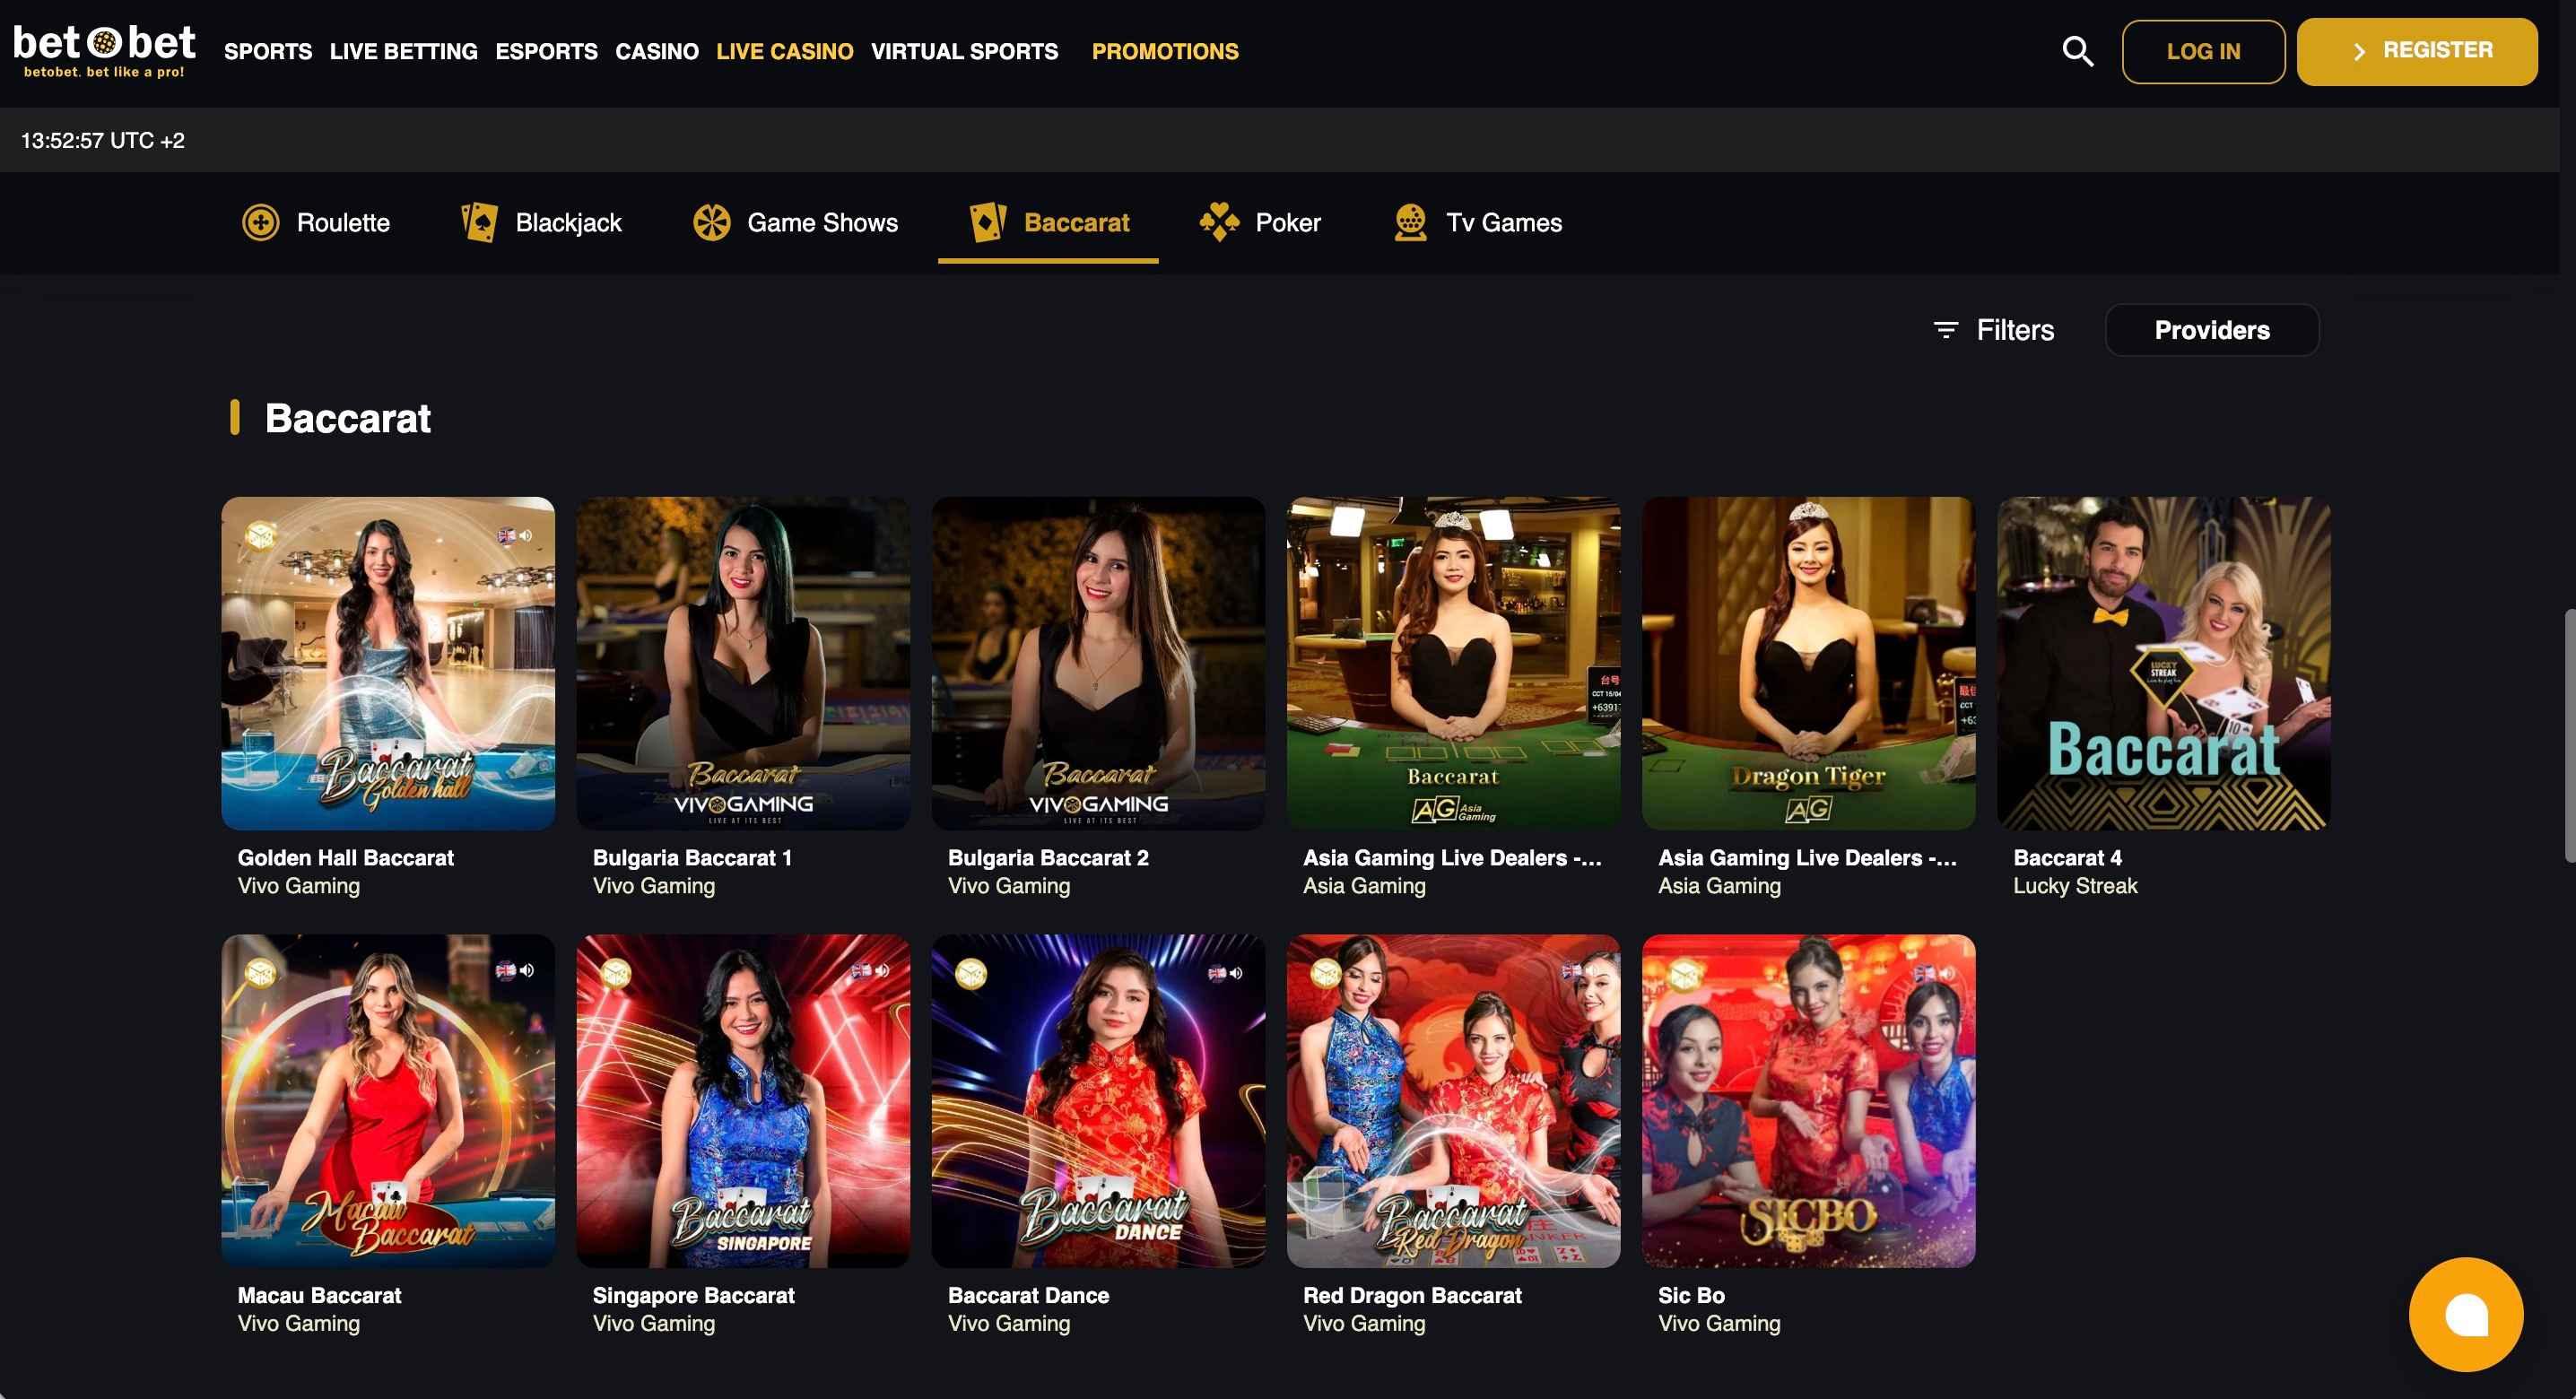Go to the Sports section
Image resolution: width=2576 pixels, height=1399 pixels.
tap(268, 51)
